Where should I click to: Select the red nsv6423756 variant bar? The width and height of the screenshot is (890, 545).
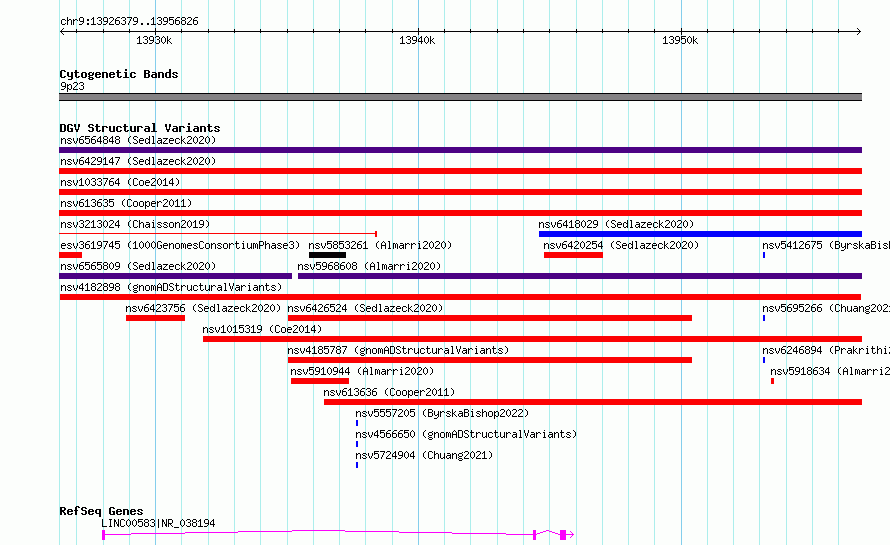point(156,318)
